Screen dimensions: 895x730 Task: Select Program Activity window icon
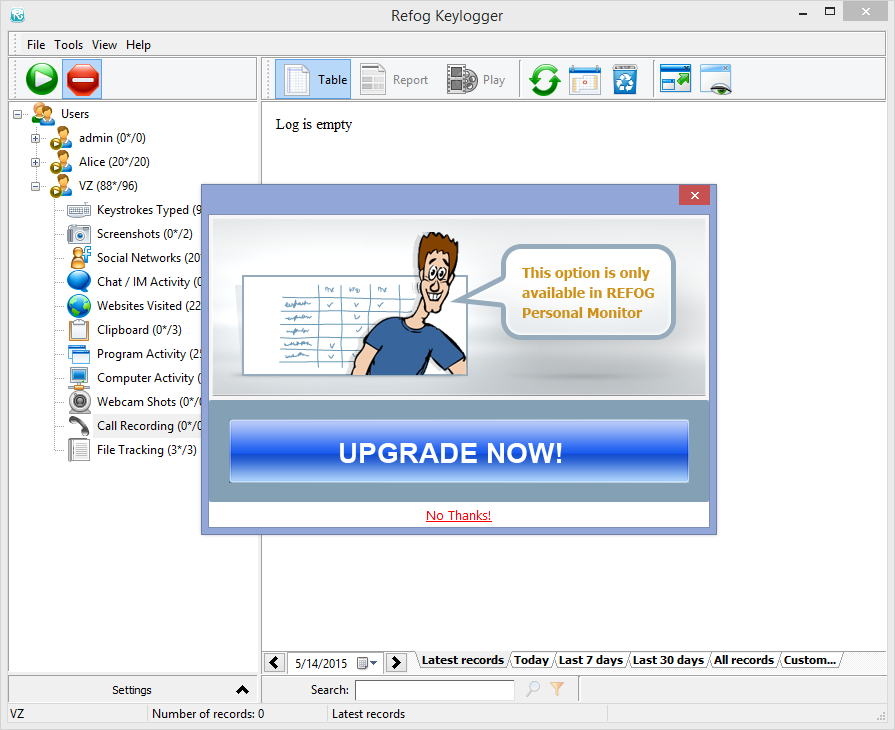pos(79,354)
